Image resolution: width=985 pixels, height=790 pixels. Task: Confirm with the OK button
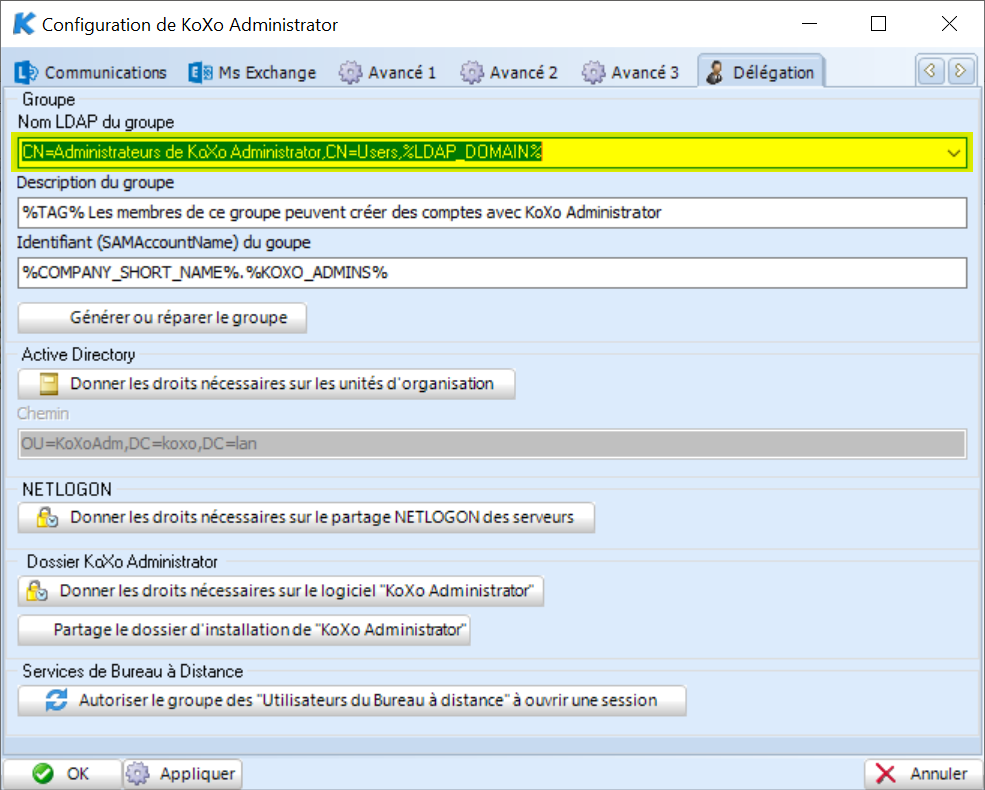click(x=62, y=774)
